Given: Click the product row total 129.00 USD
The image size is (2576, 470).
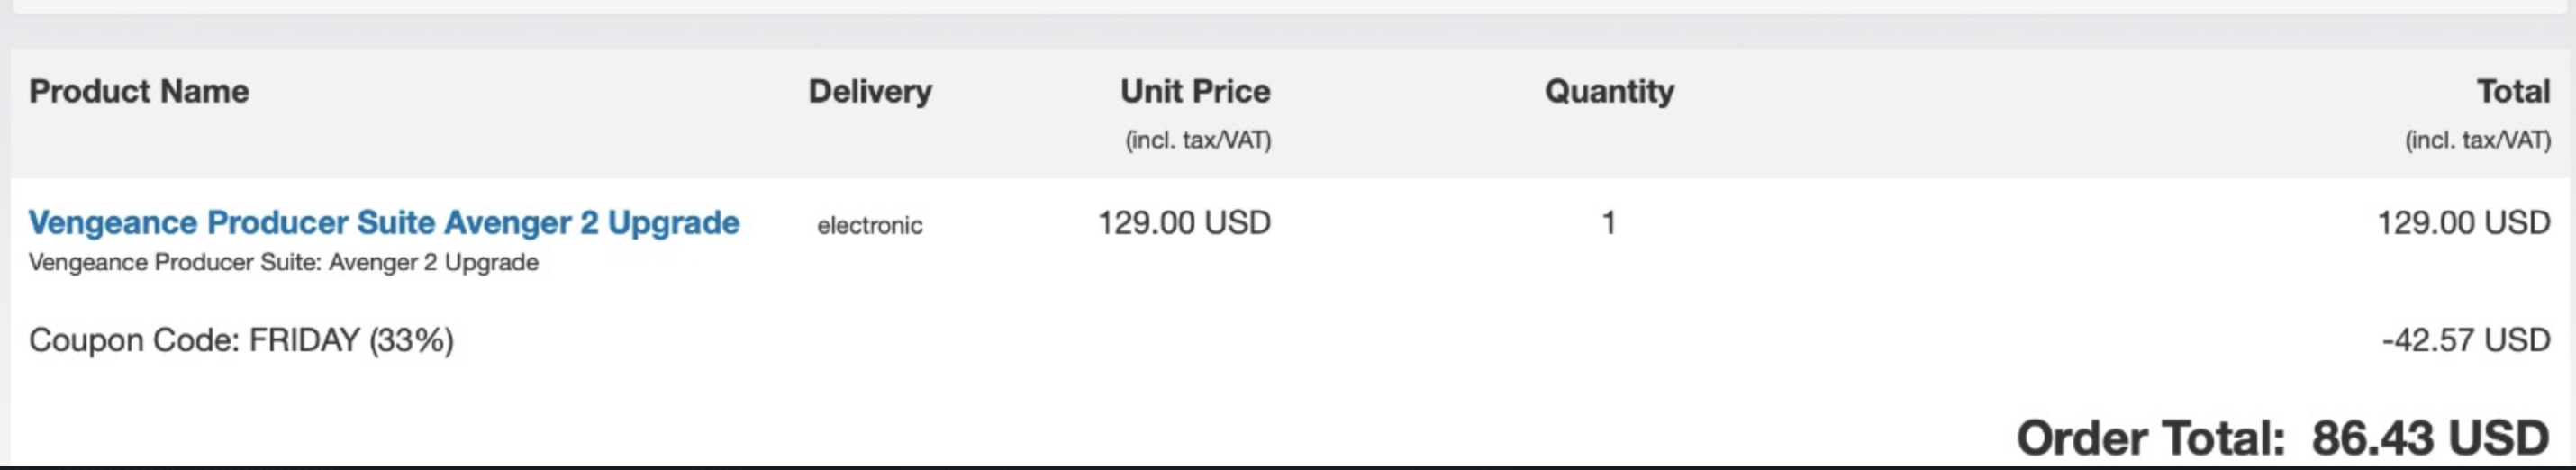Looking at the screenshot, I should click(2463, 222).
